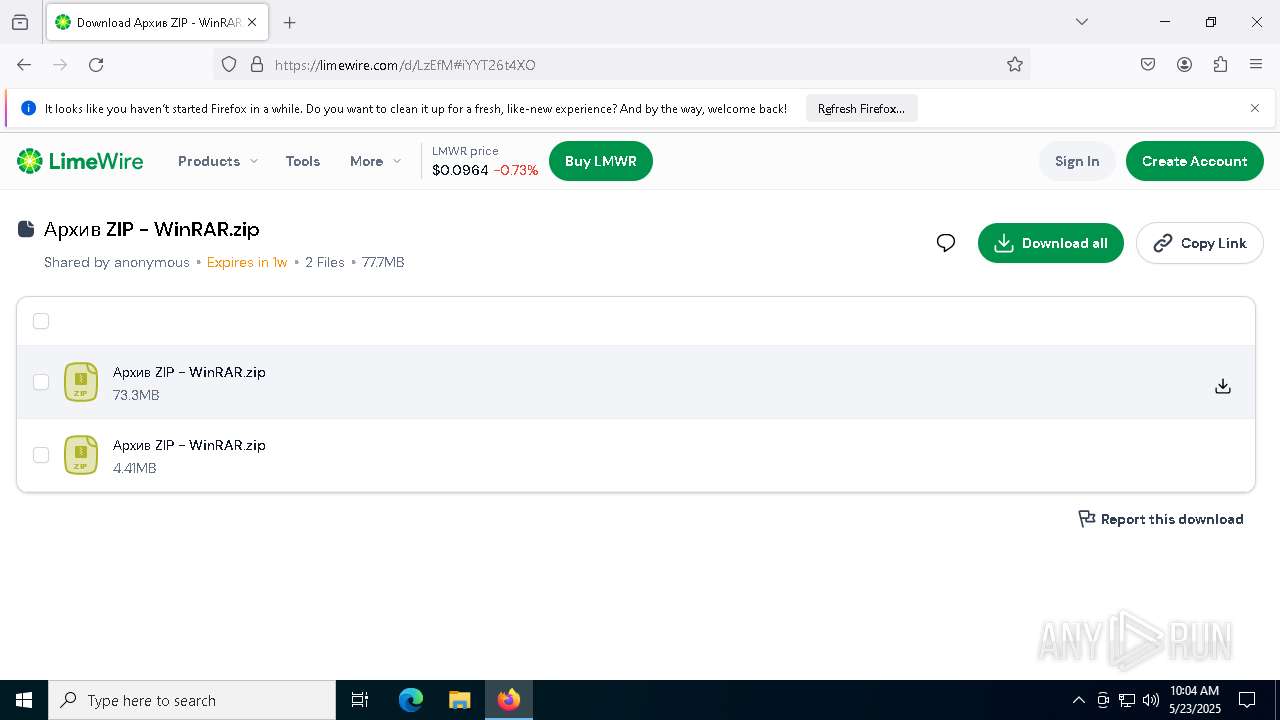Select the 73.3MB archive checkbox

[x=41, y=382]
